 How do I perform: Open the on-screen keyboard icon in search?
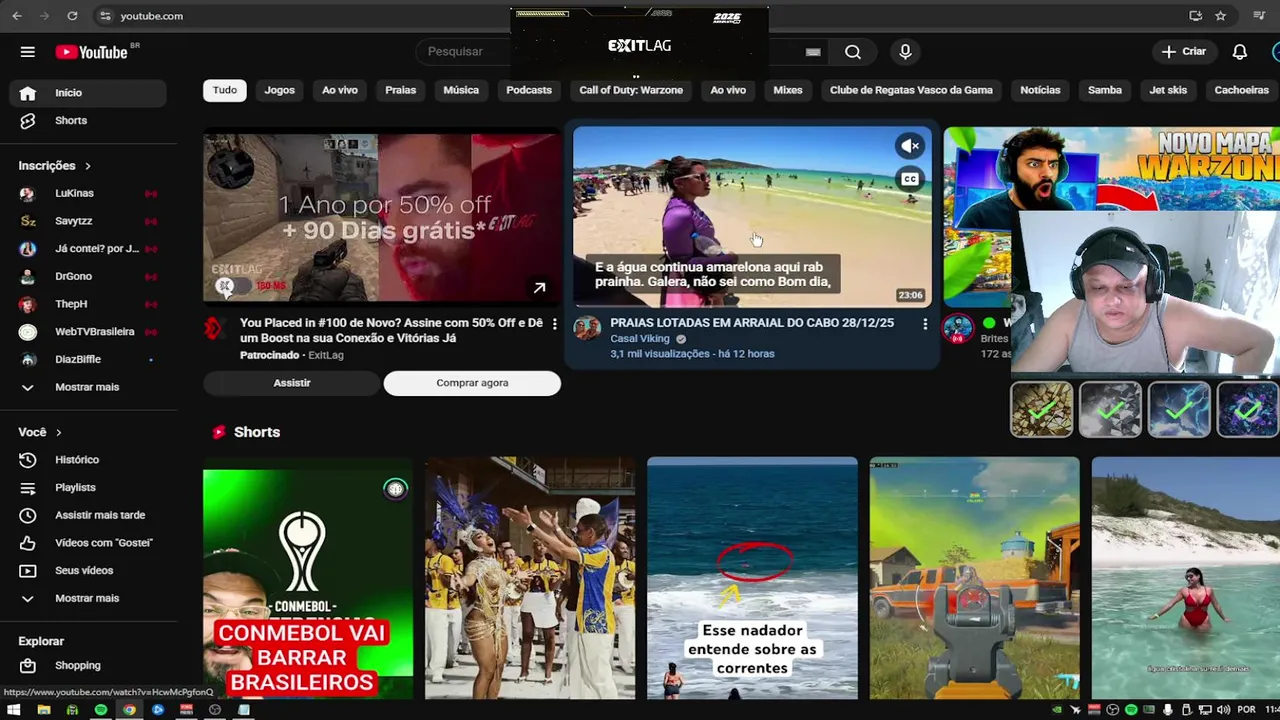click(x=813, y=52)
